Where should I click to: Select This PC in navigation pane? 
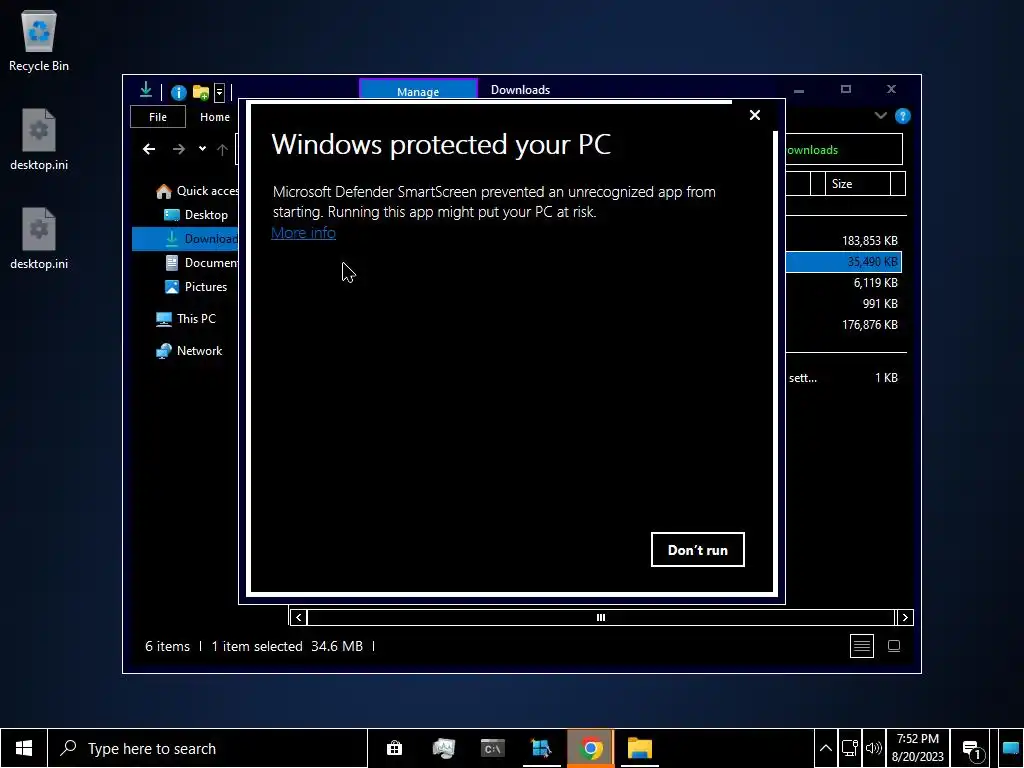(x=185, y=319)
